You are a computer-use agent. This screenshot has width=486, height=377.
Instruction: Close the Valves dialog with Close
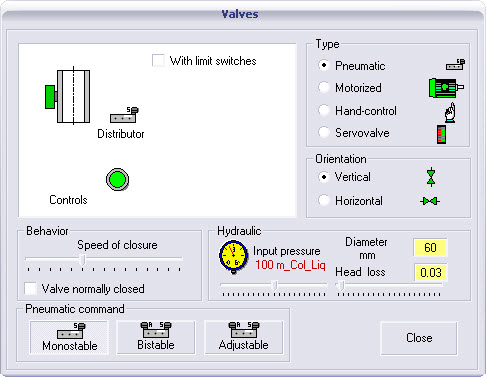point(419,338)
